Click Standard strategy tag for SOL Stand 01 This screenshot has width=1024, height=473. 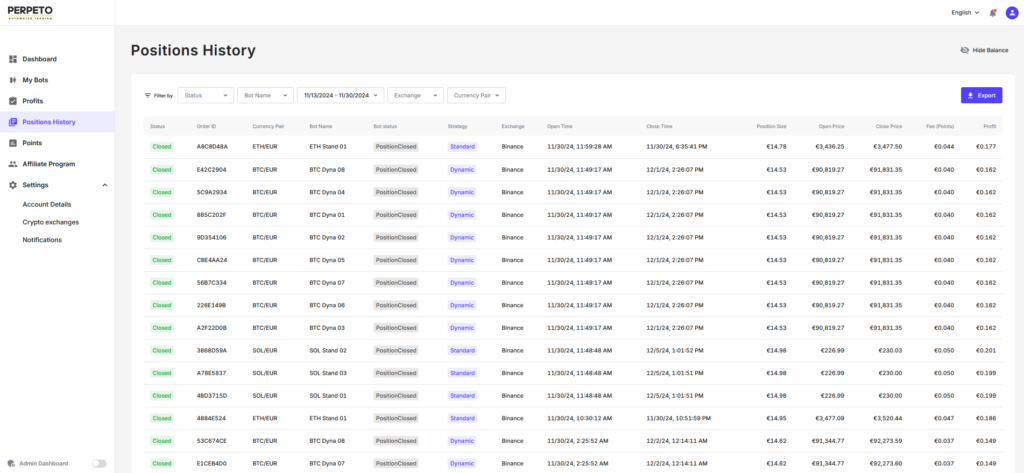pos(462,395)
